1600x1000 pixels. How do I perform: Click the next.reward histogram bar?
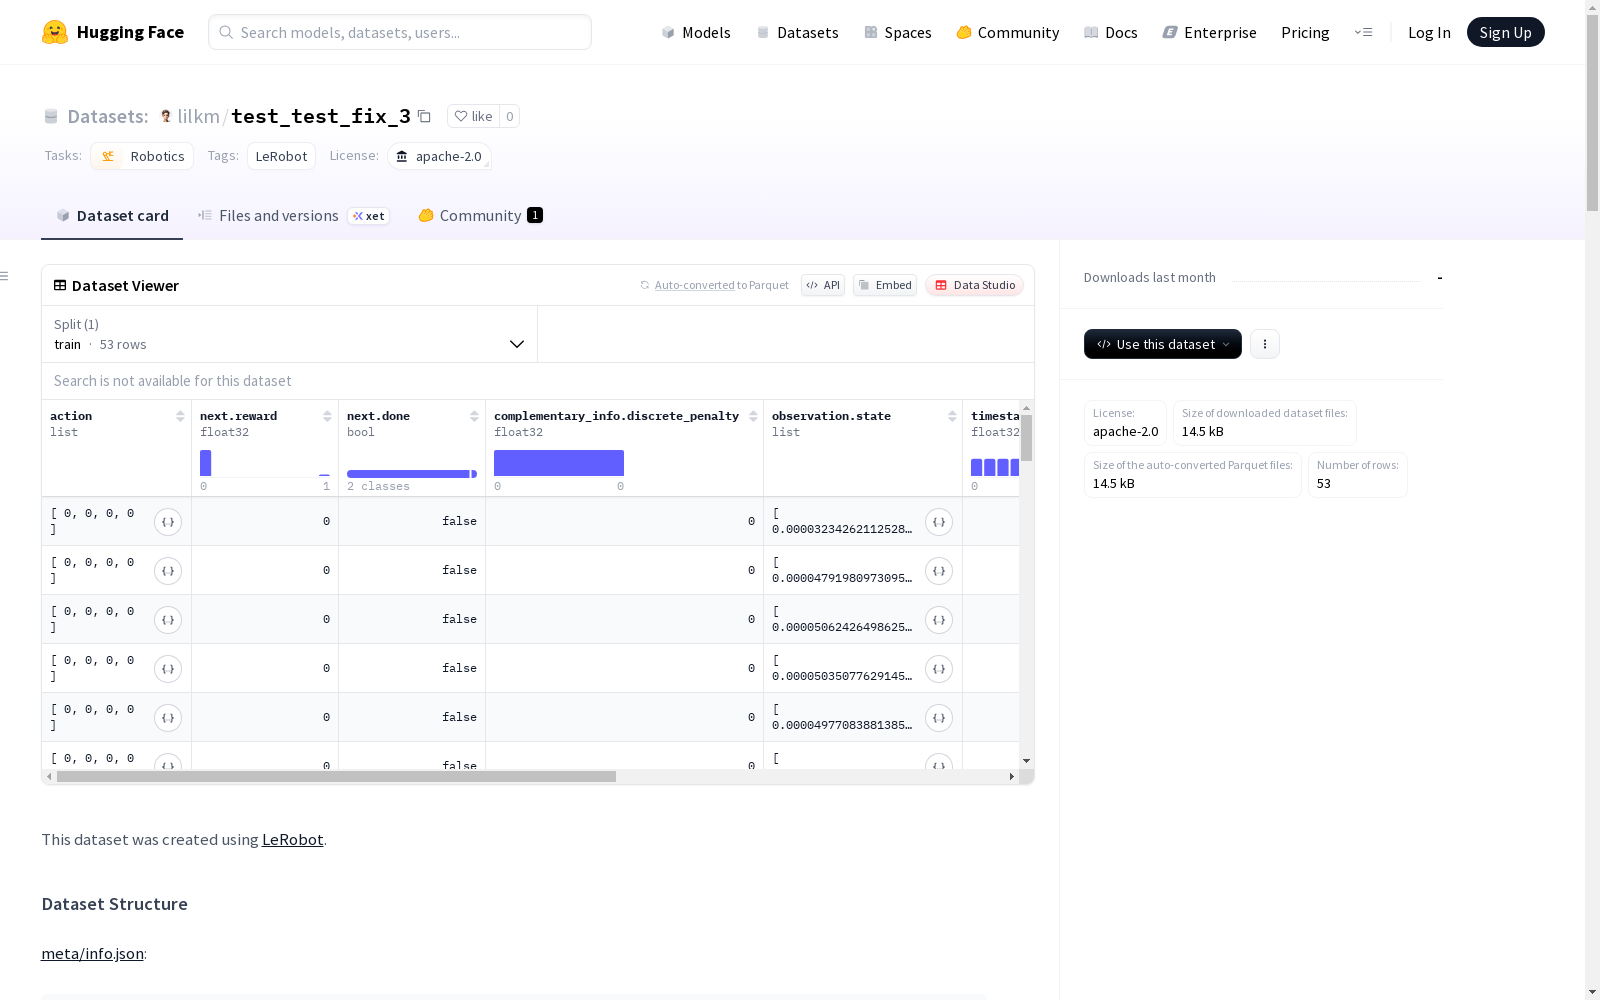coord(205,463)
